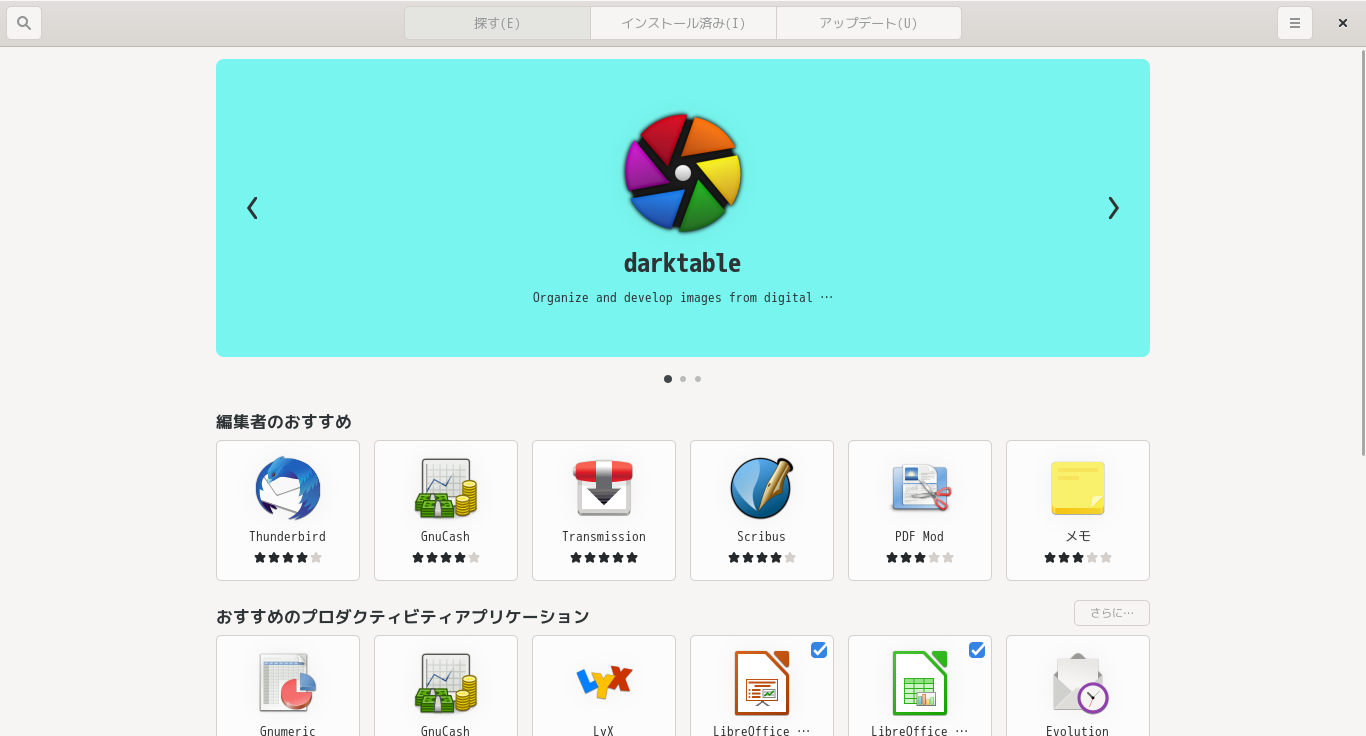Select the first banner page dot
This screenshot has height=736, width=1366.
pos(668,379)
